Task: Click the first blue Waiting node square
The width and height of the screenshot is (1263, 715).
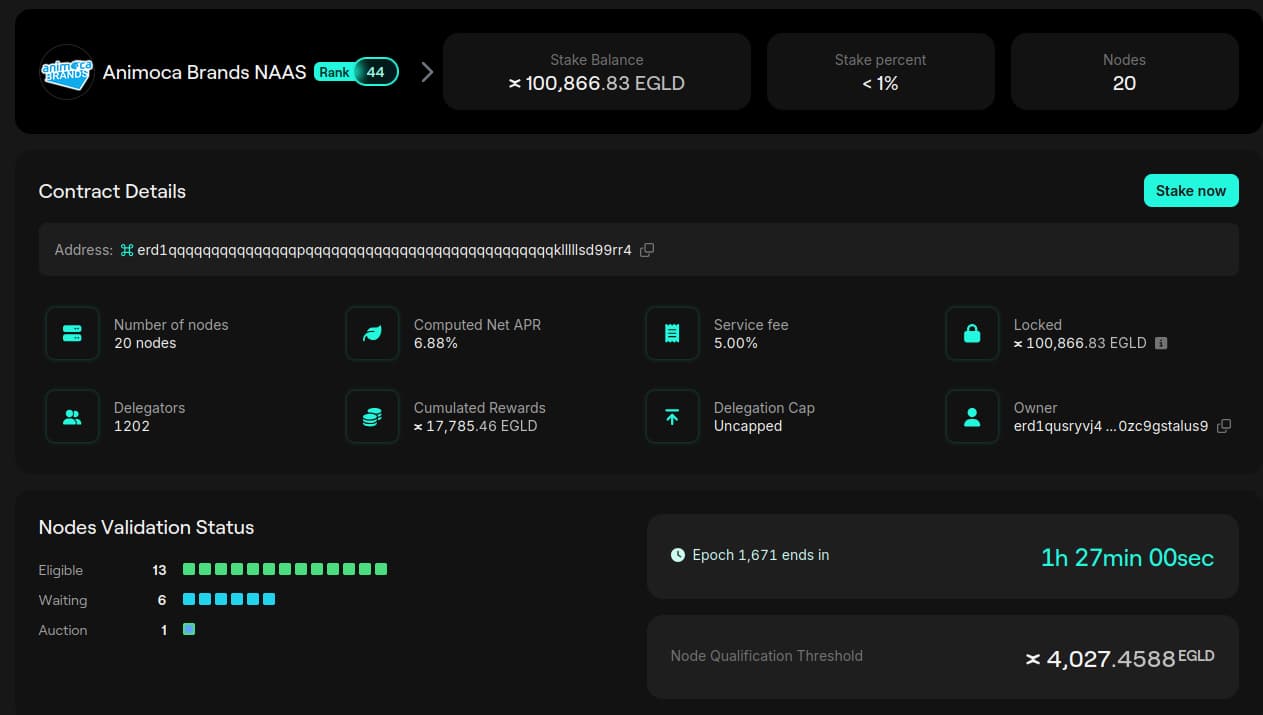Action: 189,600
